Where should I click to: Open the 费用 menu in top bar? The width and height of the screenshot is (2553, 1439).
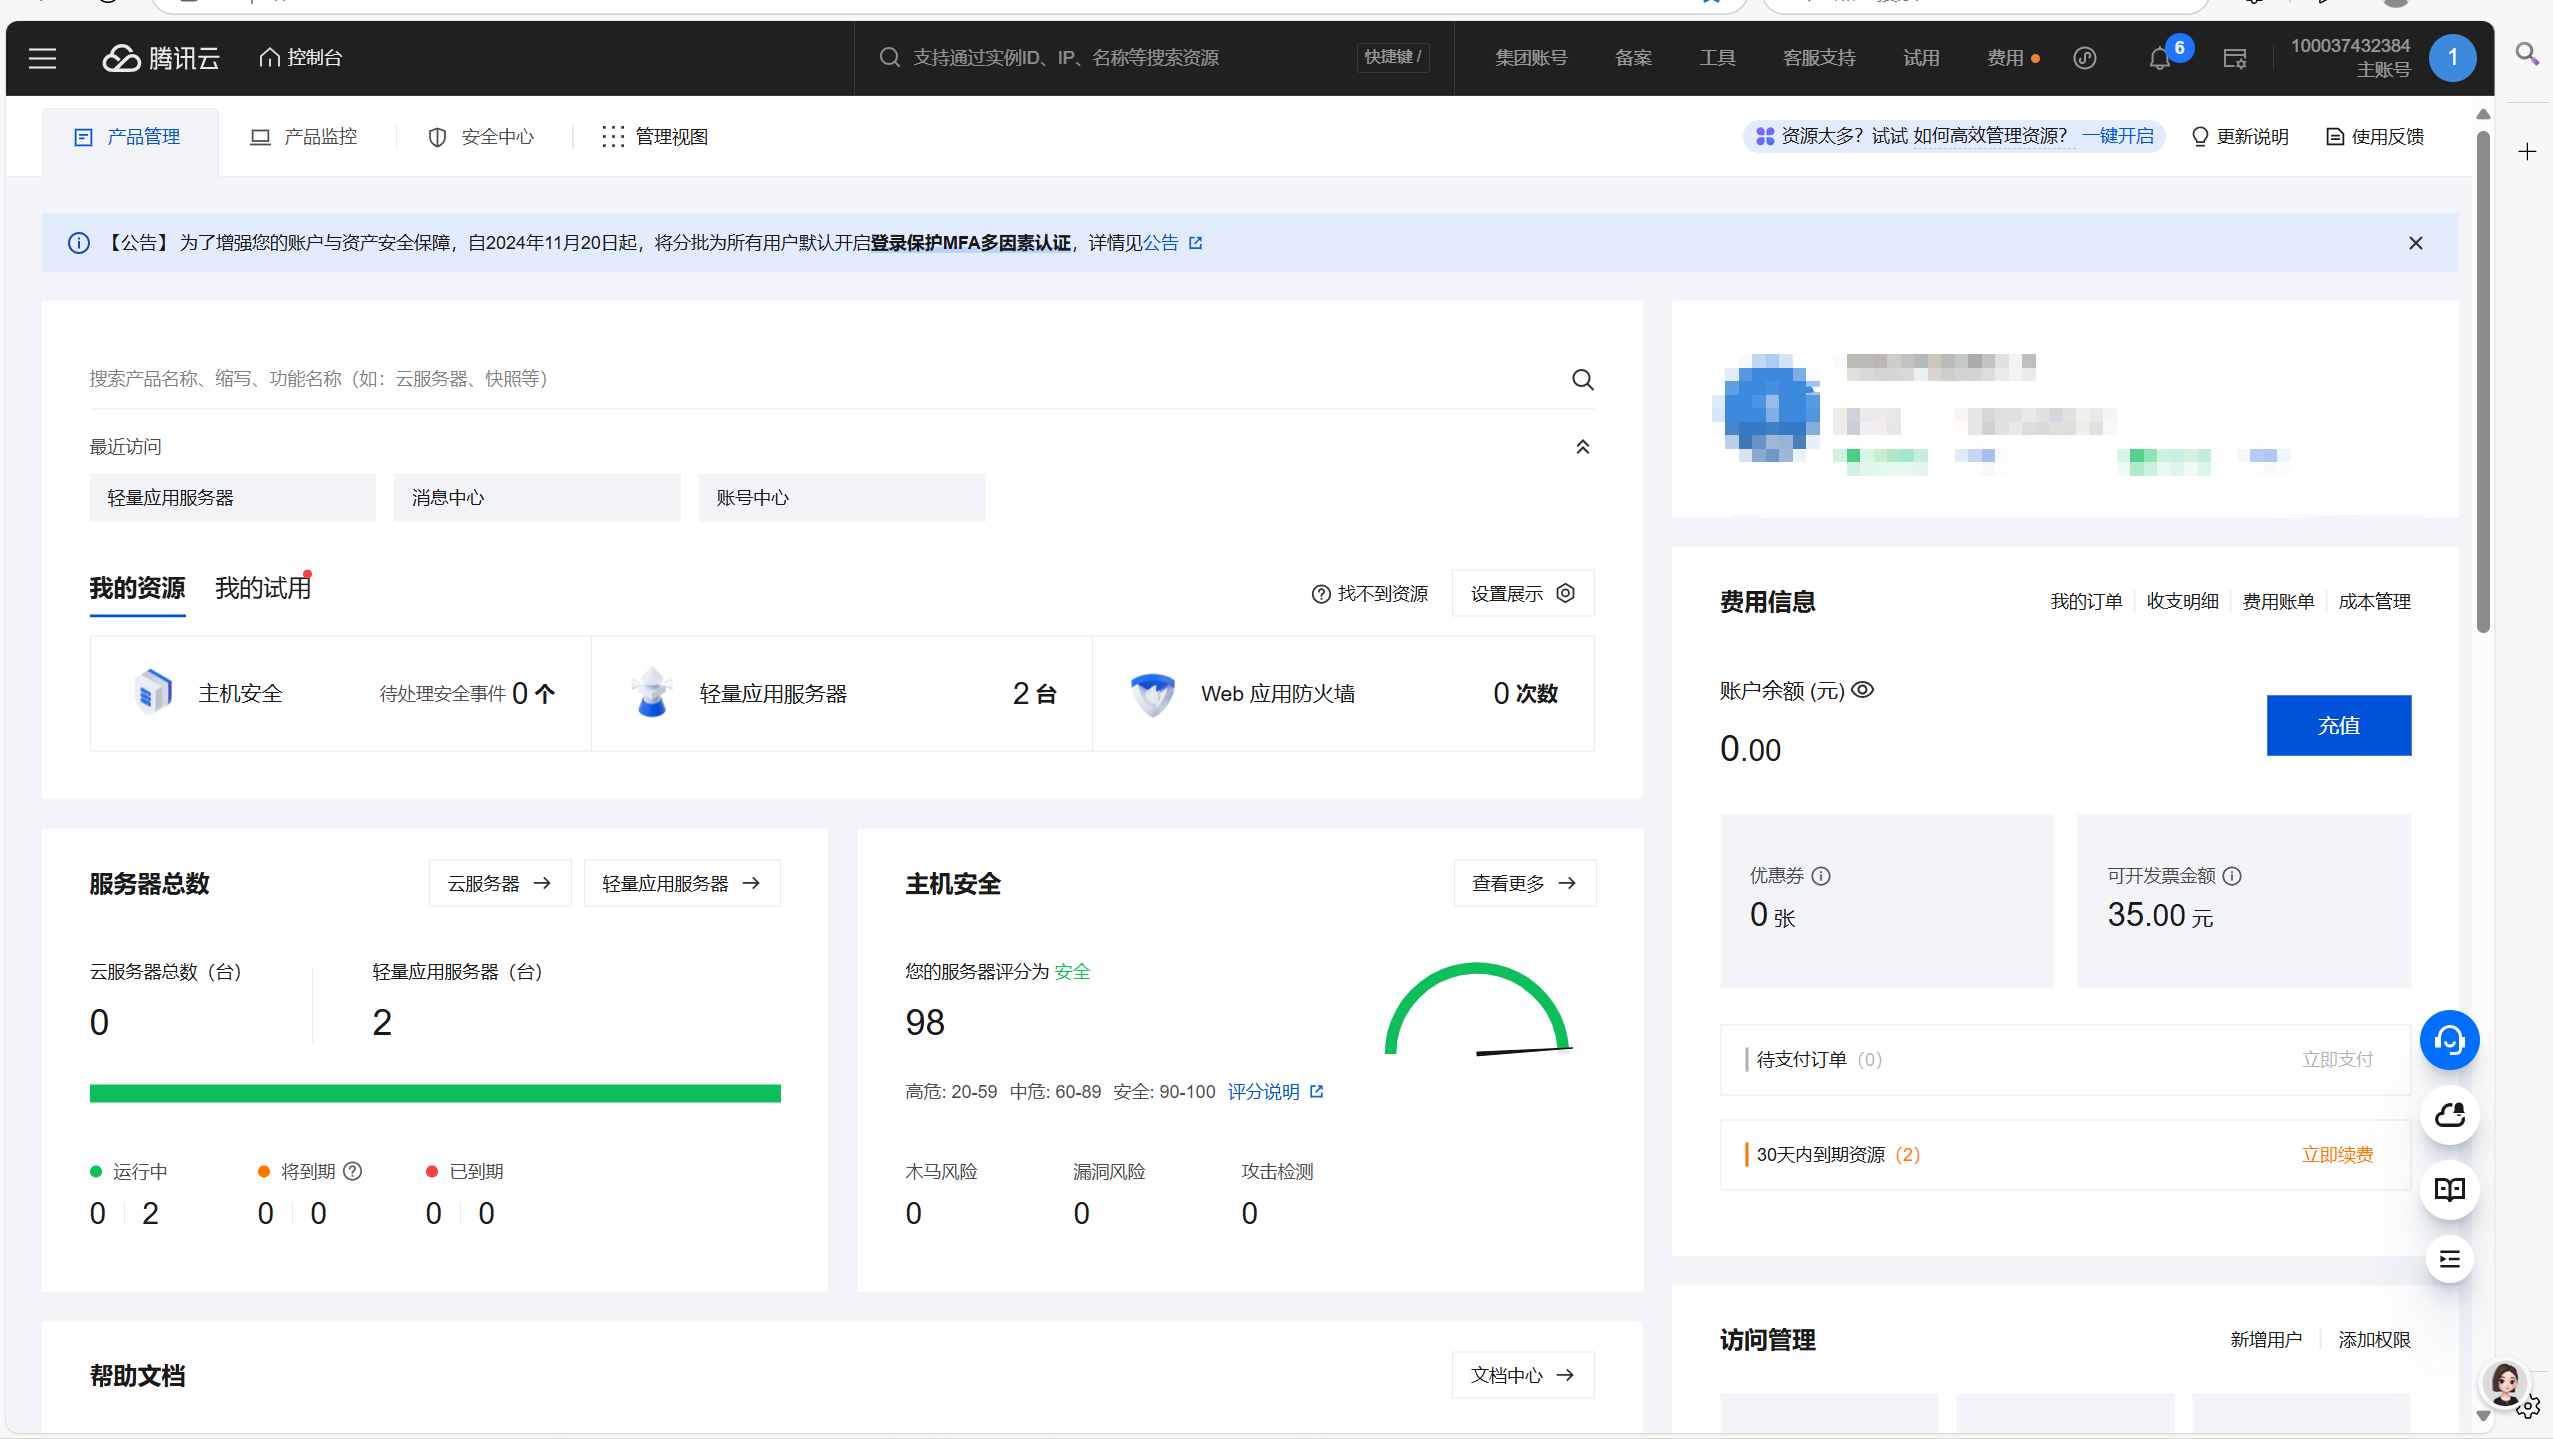tap(2005, 58)
